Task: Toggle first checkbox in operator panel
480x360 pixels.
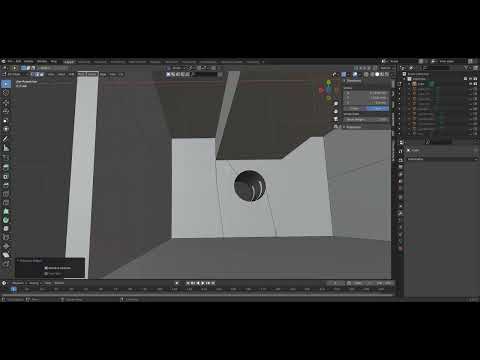Action: pos(46,268)
